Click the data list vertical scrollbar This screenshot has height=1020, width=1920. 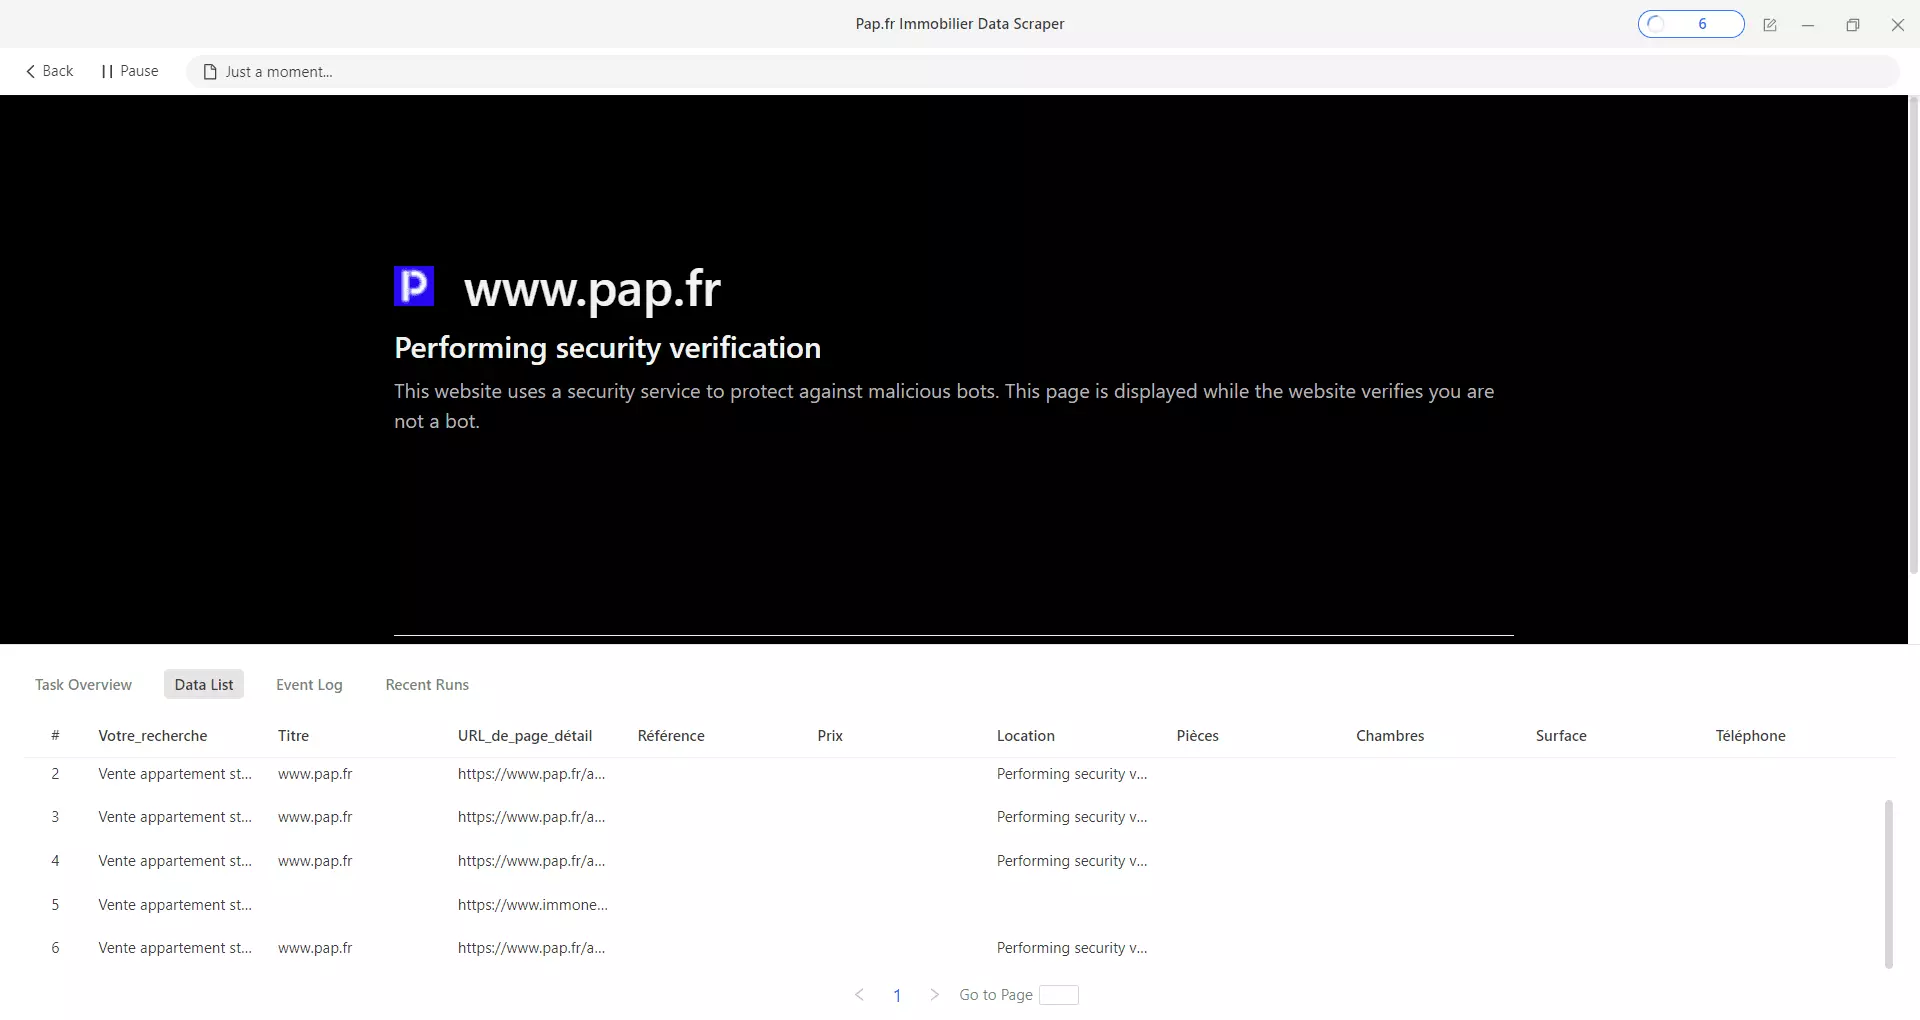1888,884
